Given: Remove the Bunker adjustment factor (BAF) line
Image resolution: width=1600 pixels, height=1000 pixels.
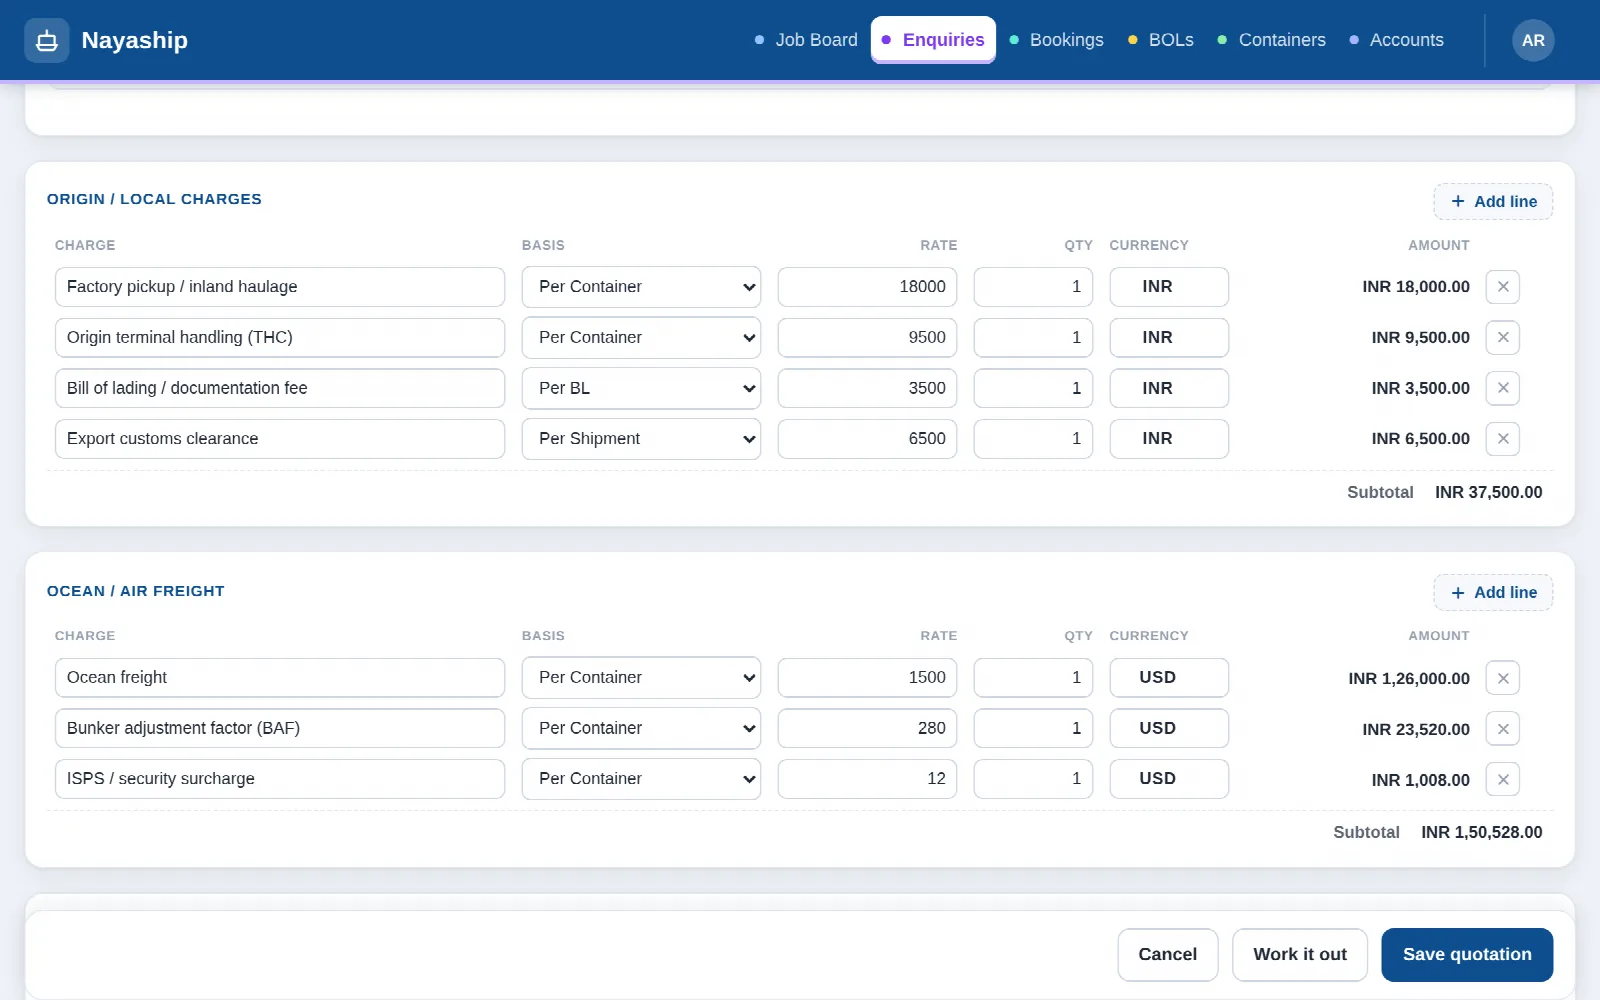Looking at the screenshot, I should [x=1503, y=729].
